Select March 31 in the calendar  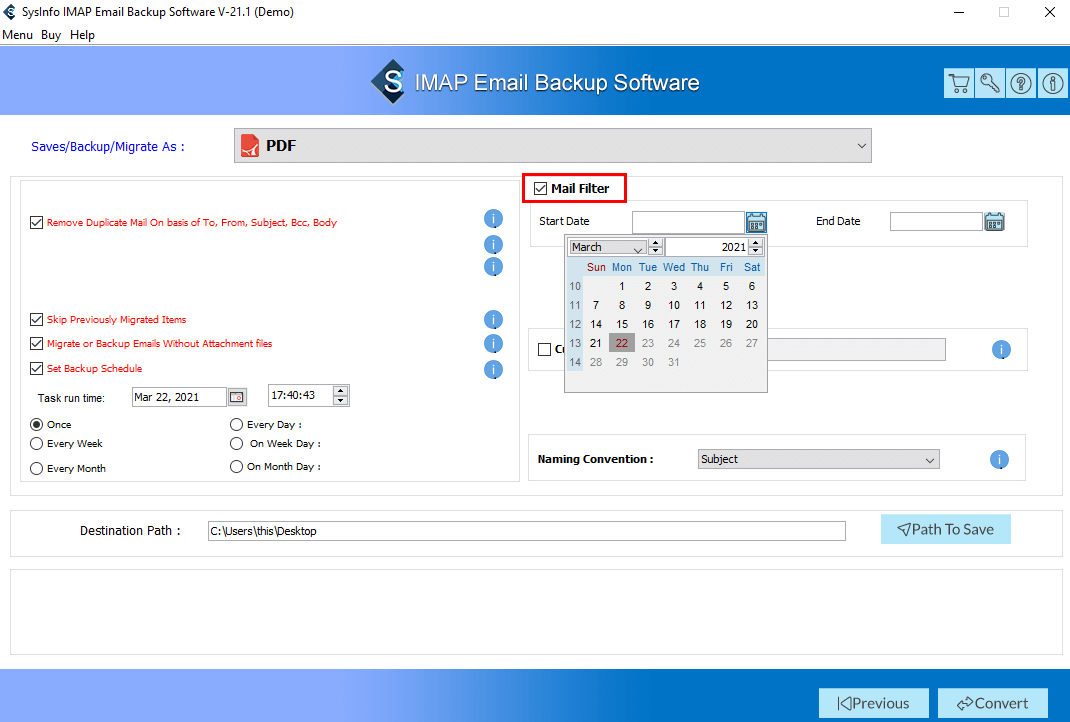point(674,362)
